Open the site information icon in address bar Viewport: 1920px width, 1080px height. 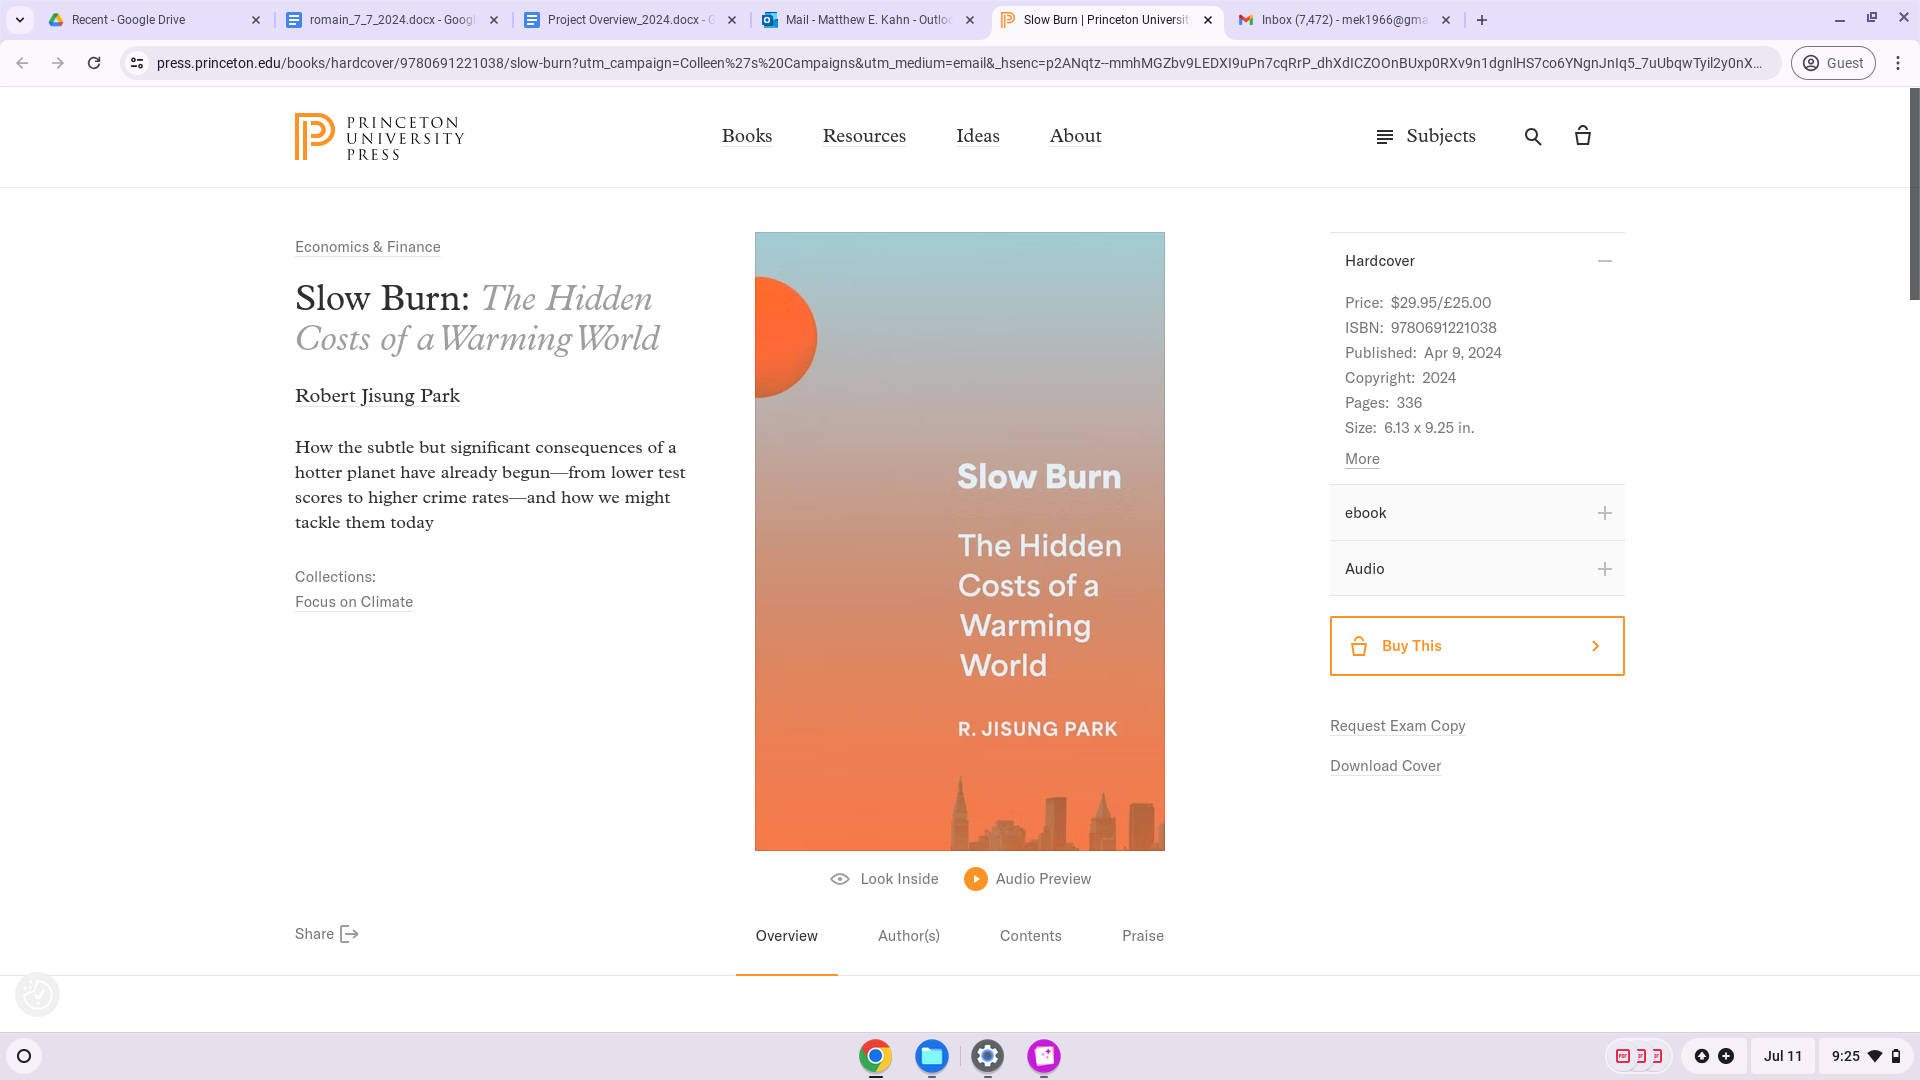(x=137, y=63)
